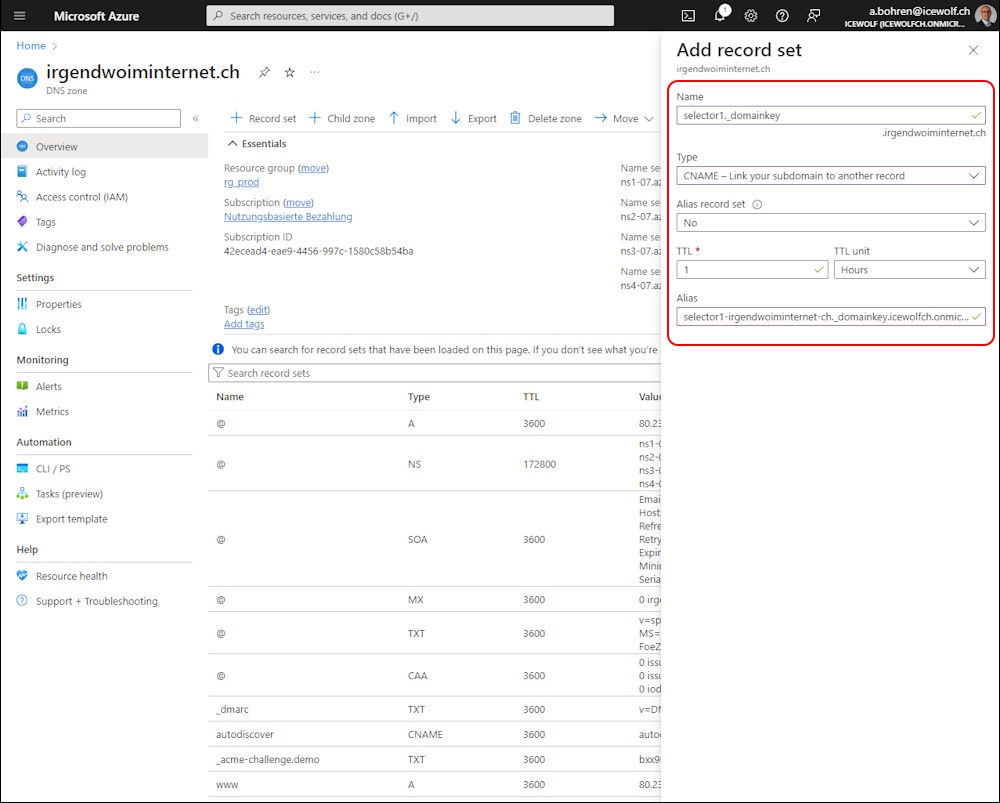
Task: Click the Search record sets filter box
Action: click(x=434, y=373)
